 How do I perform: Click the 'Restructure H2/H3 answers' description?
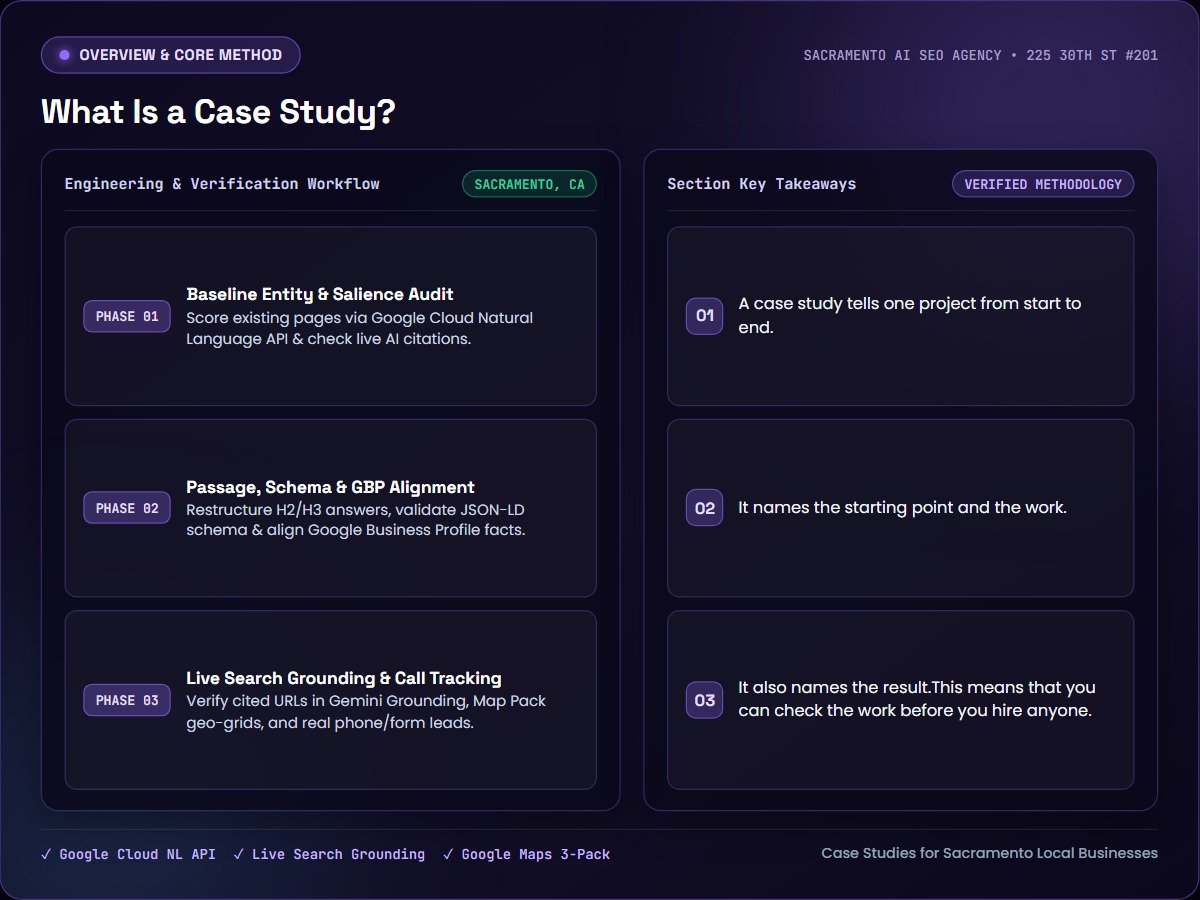(356, 520)
